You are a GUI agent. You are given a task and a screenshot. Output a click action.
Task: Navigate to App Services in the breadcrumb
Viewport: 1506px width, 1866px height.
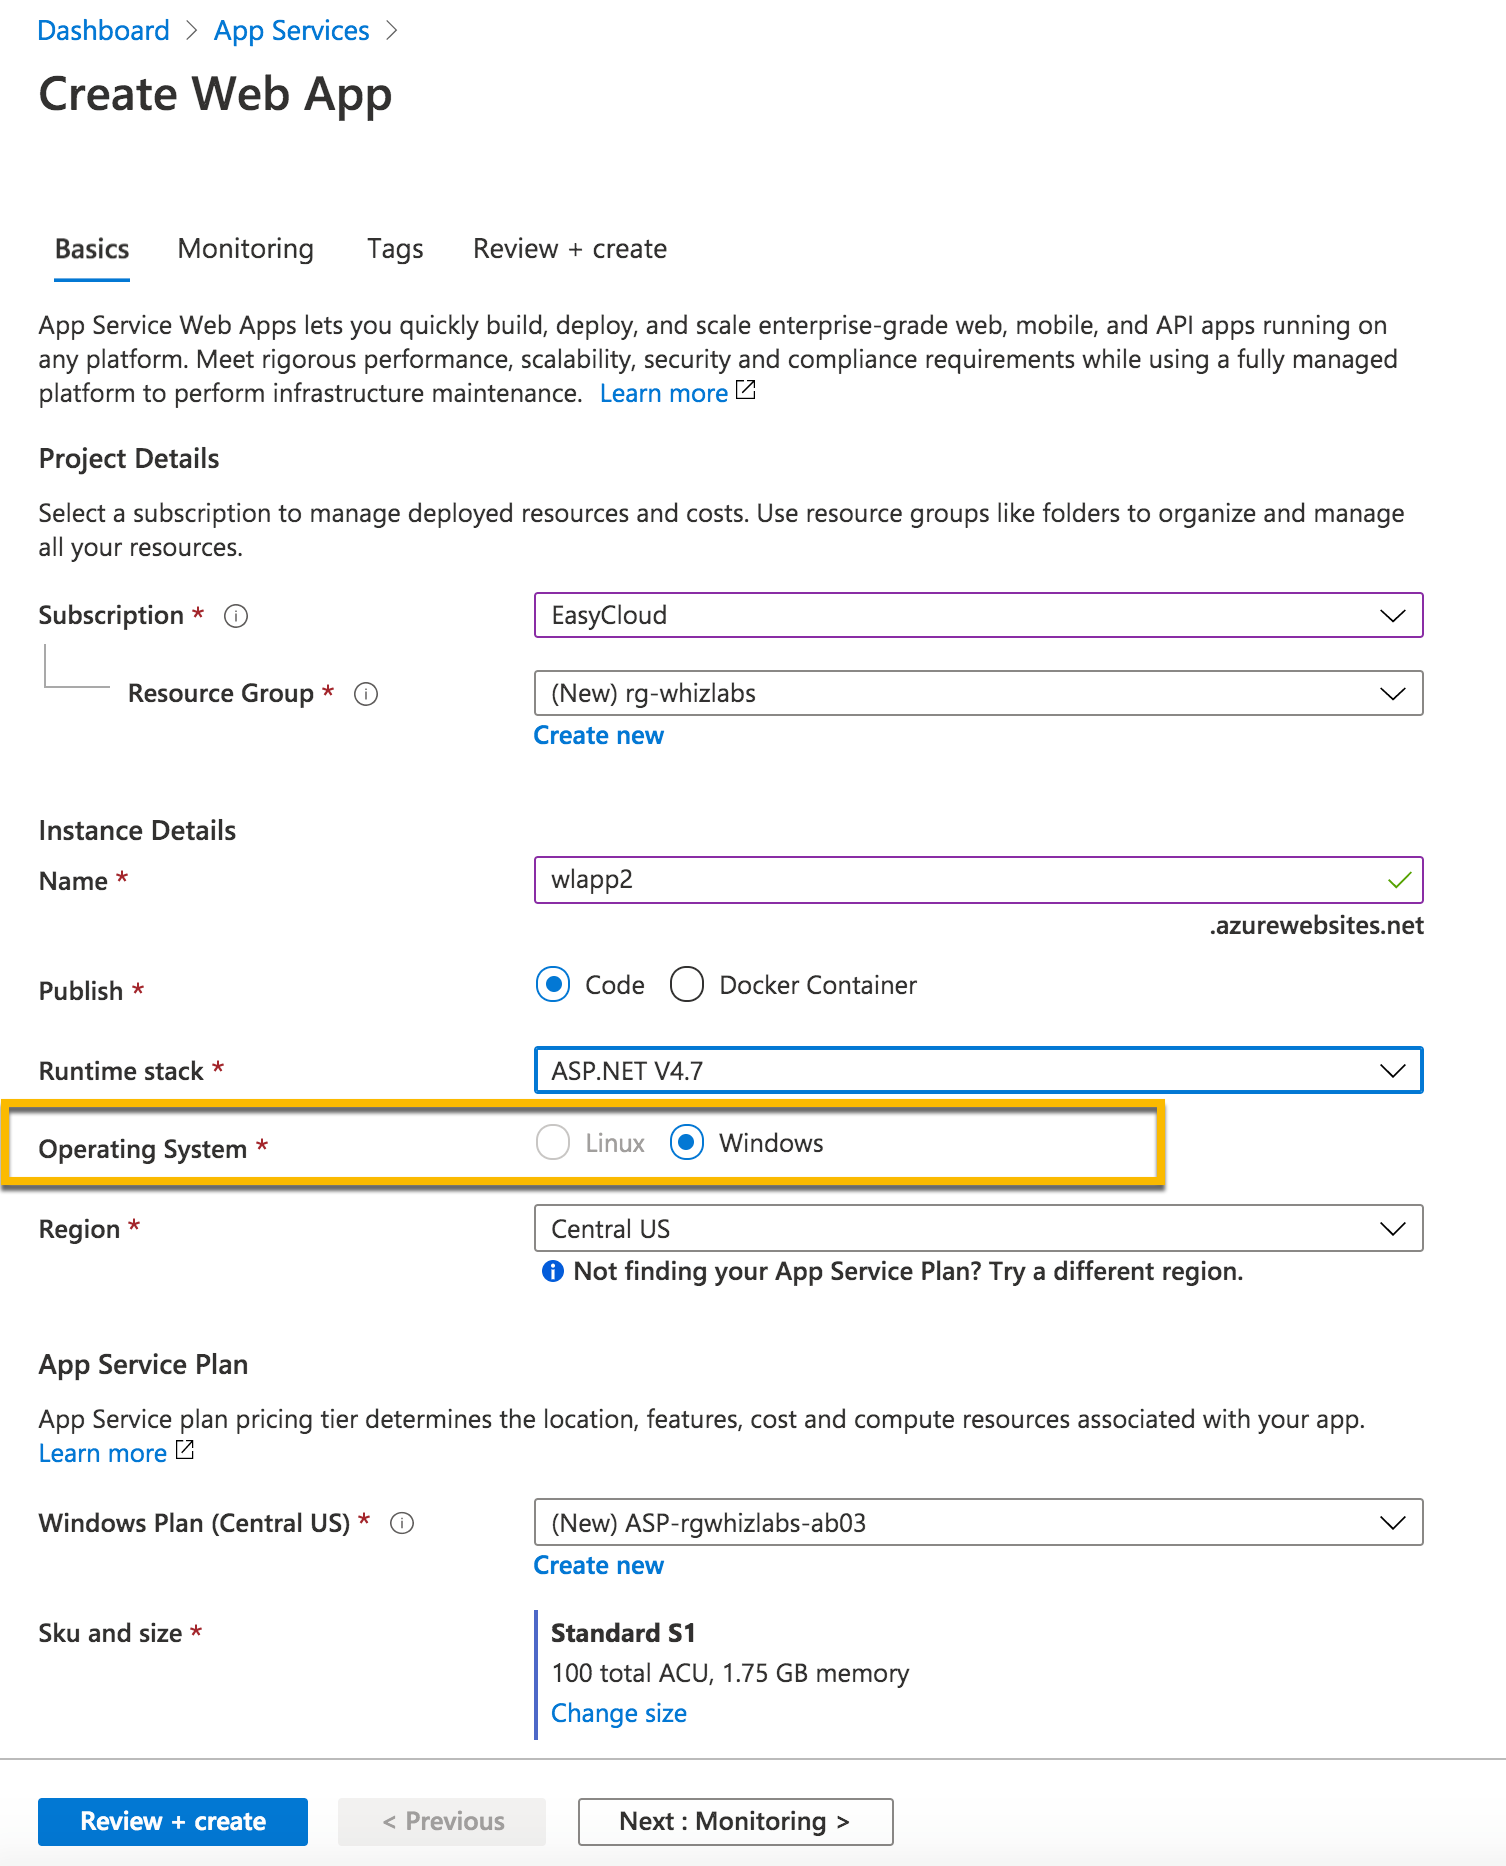pyautogui.click(x=292, y=31)
